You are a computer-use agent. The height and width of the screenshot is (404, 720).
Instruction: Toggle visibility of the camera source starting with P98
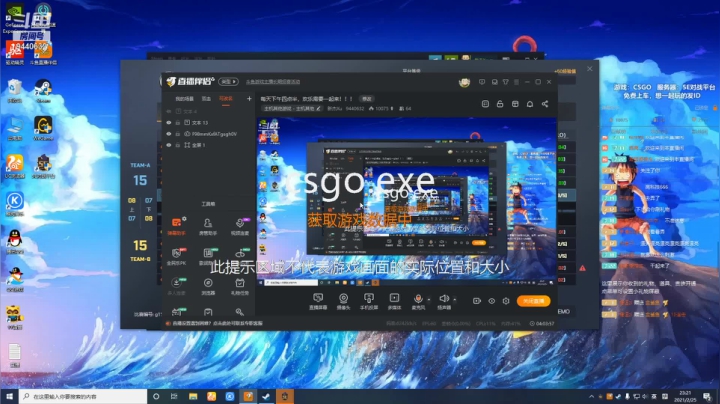click(x=169, y=134)
